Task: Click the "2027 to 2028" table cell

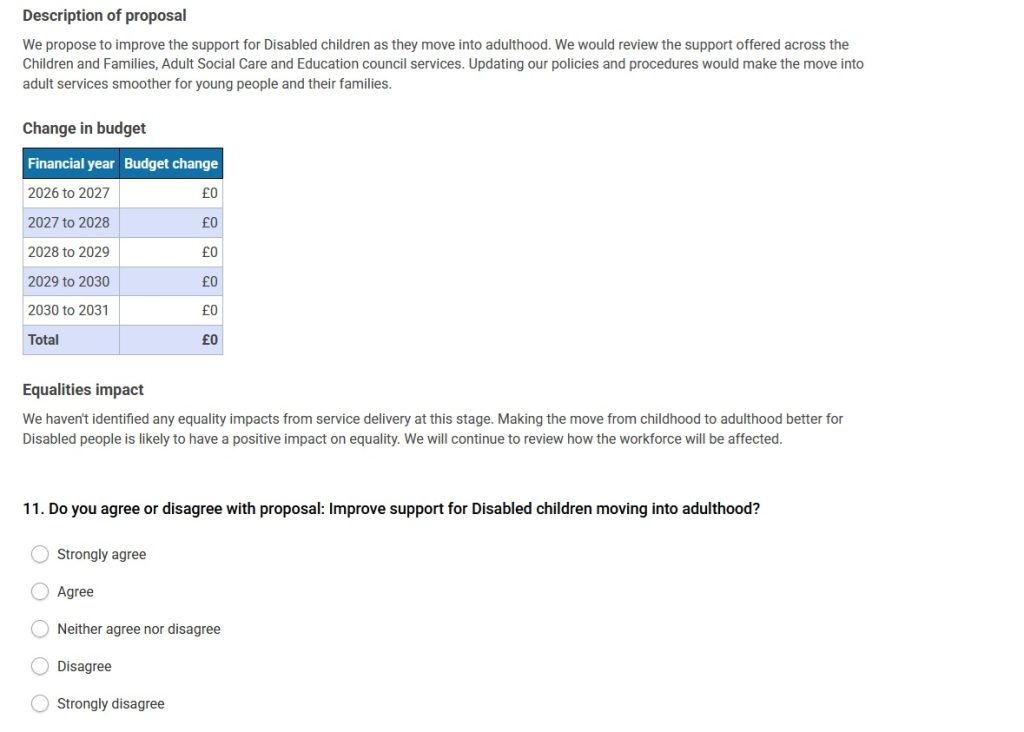Action: coord(69,222)
